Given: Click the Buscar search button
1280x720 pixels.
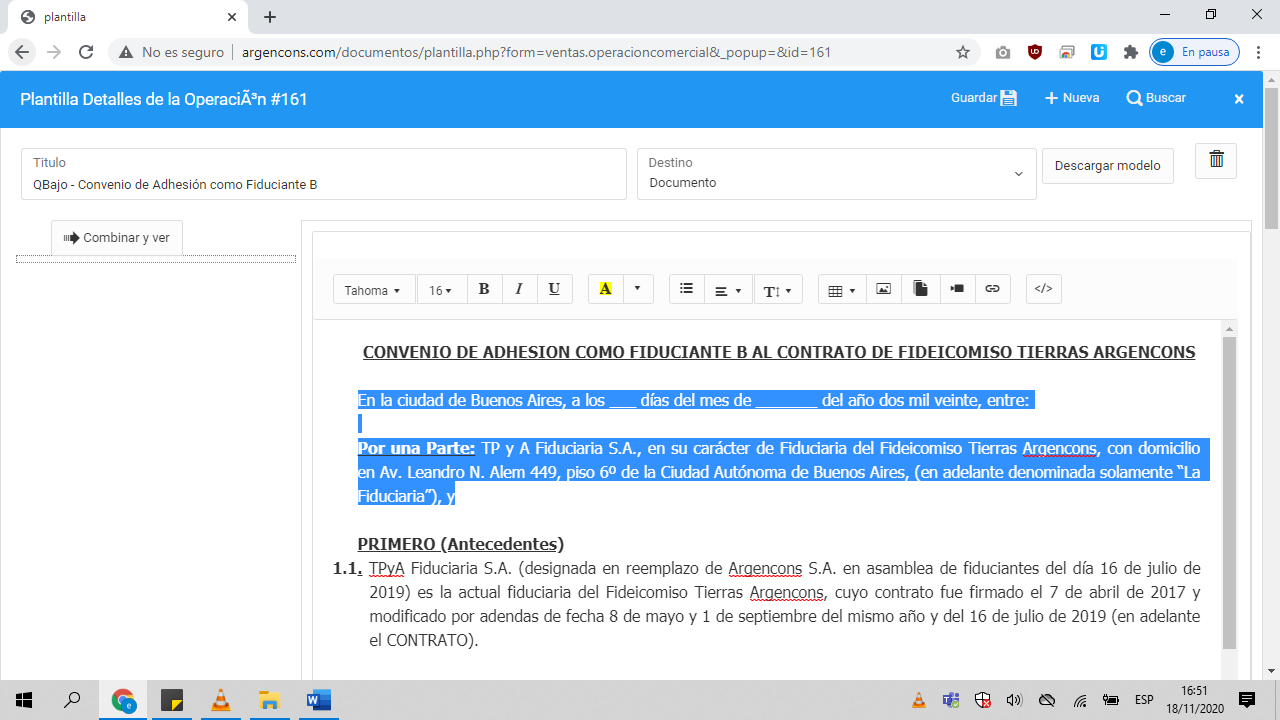Looking at the screenshot, I should [x=1156, y=98].
